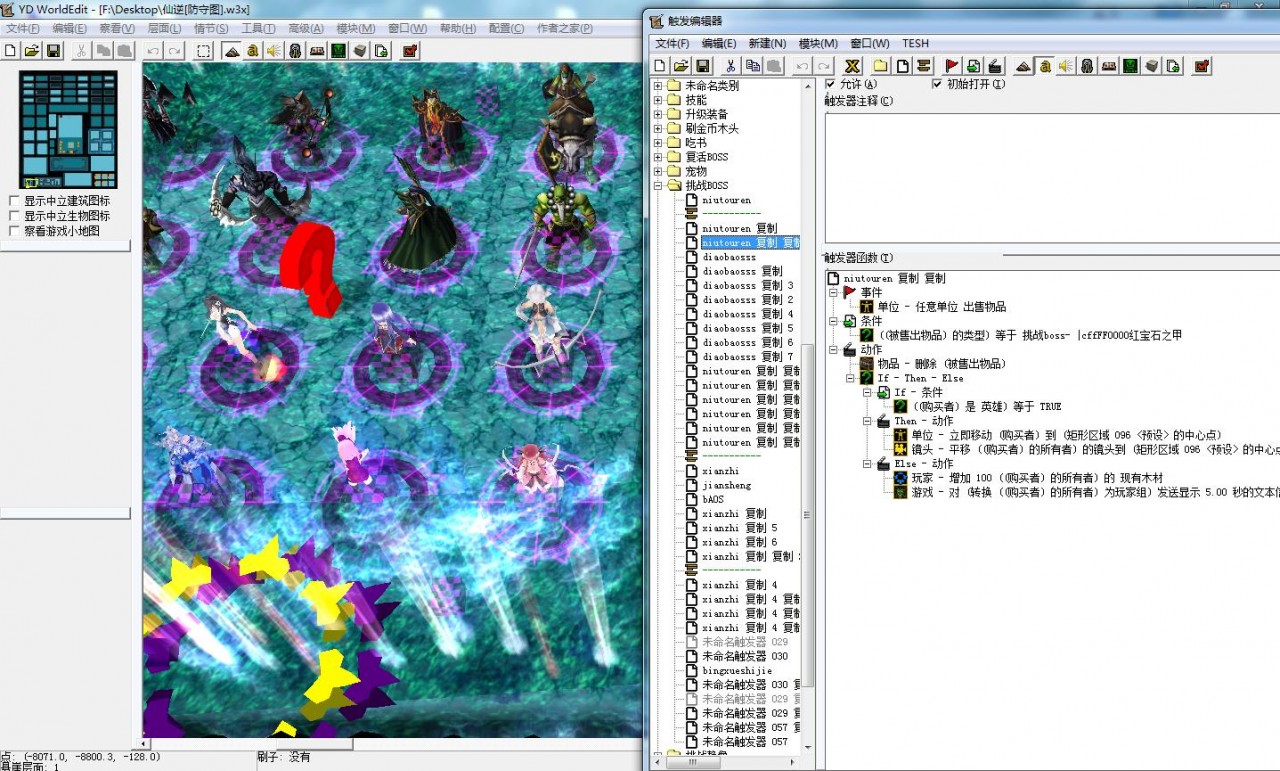Open 文件(F) menu in YD WorldEdit

(x=22, y=28)
